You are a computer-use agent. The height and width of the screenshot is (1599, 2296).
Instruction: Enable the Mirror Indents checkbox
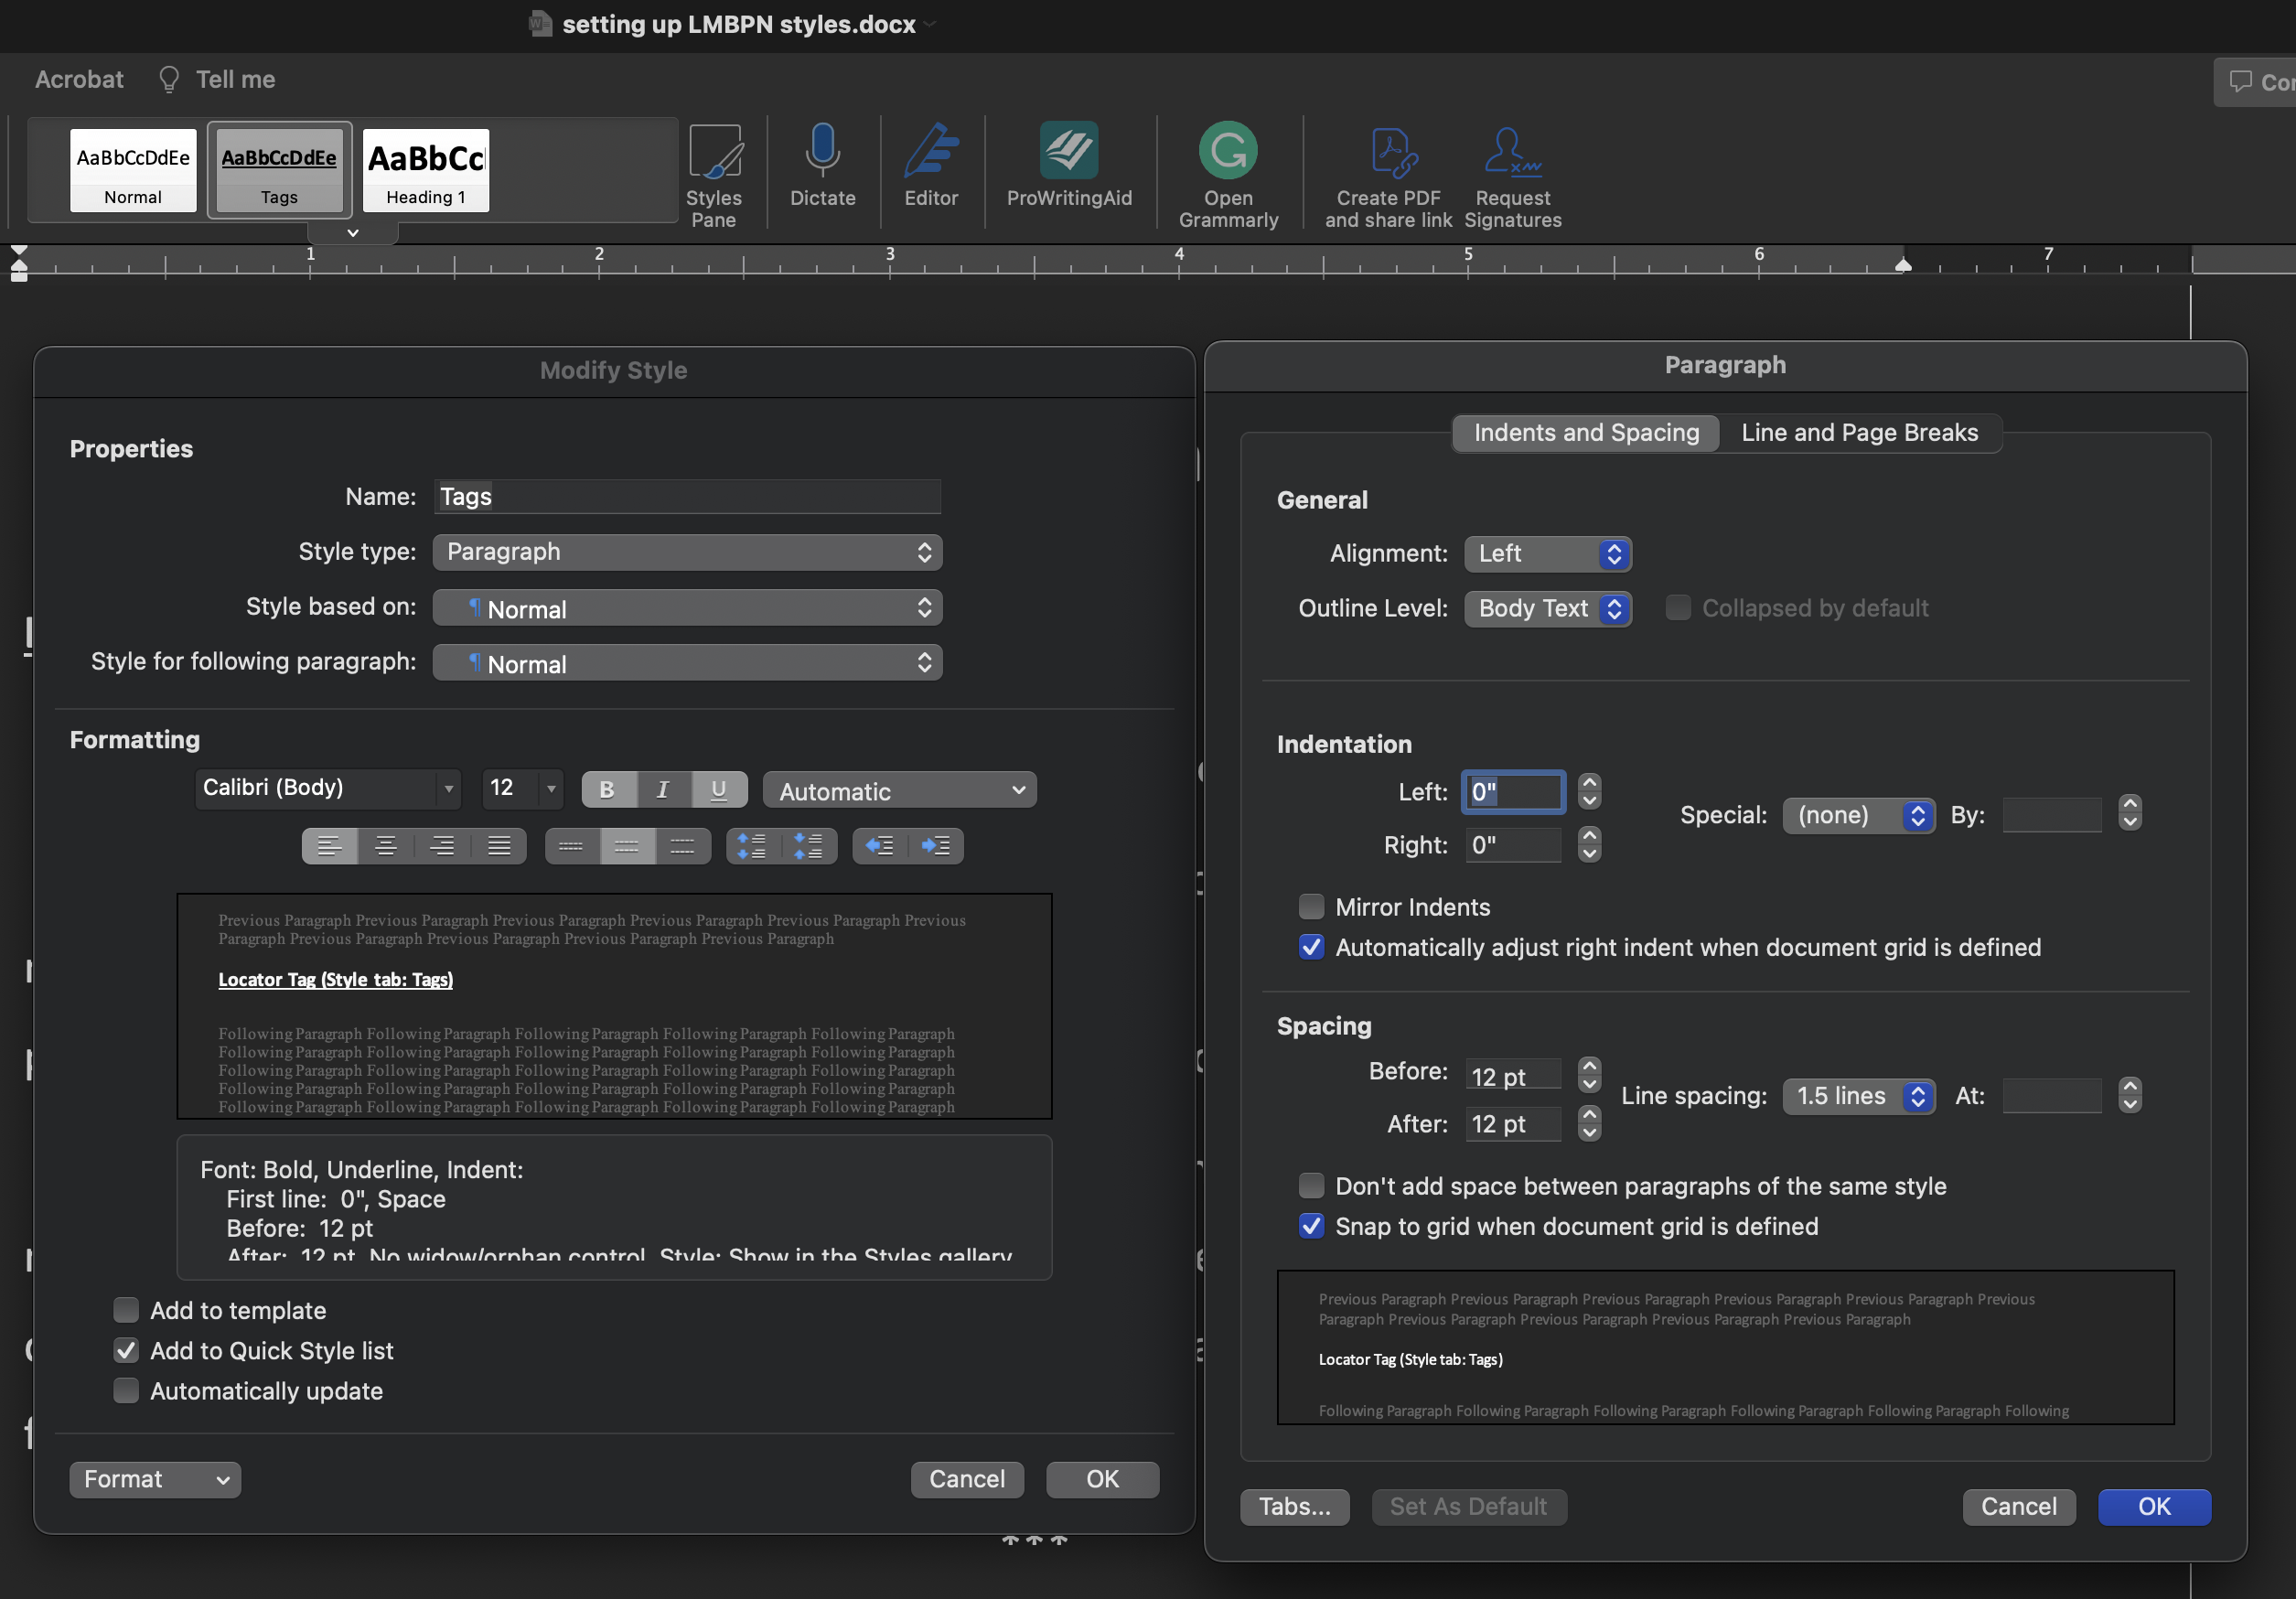(1311, 907)
